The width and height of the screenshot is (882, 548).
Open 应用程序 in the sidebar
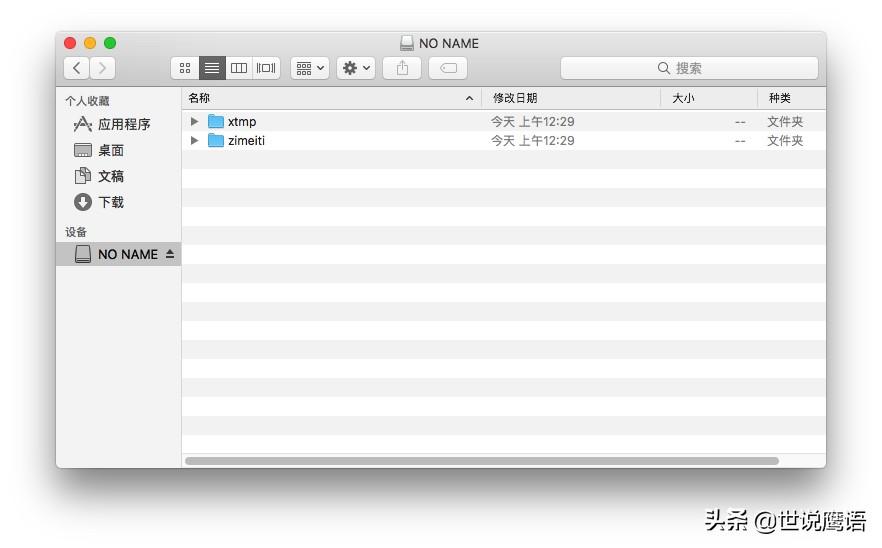tap(123, 124)
